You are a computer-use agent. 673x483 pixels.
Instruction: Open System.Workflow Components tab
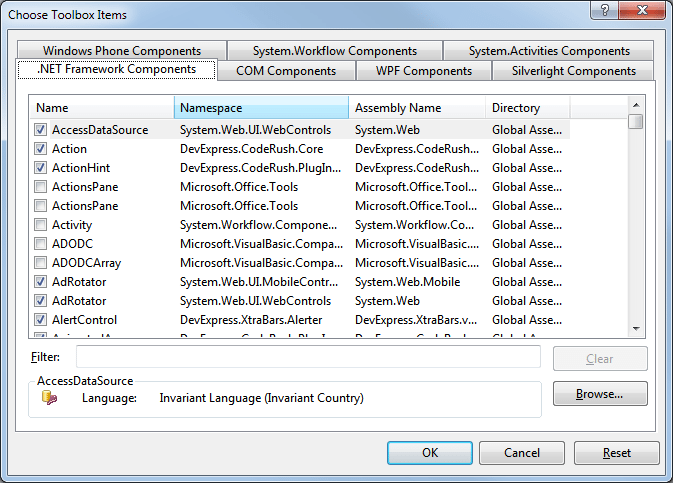point(335,51)
